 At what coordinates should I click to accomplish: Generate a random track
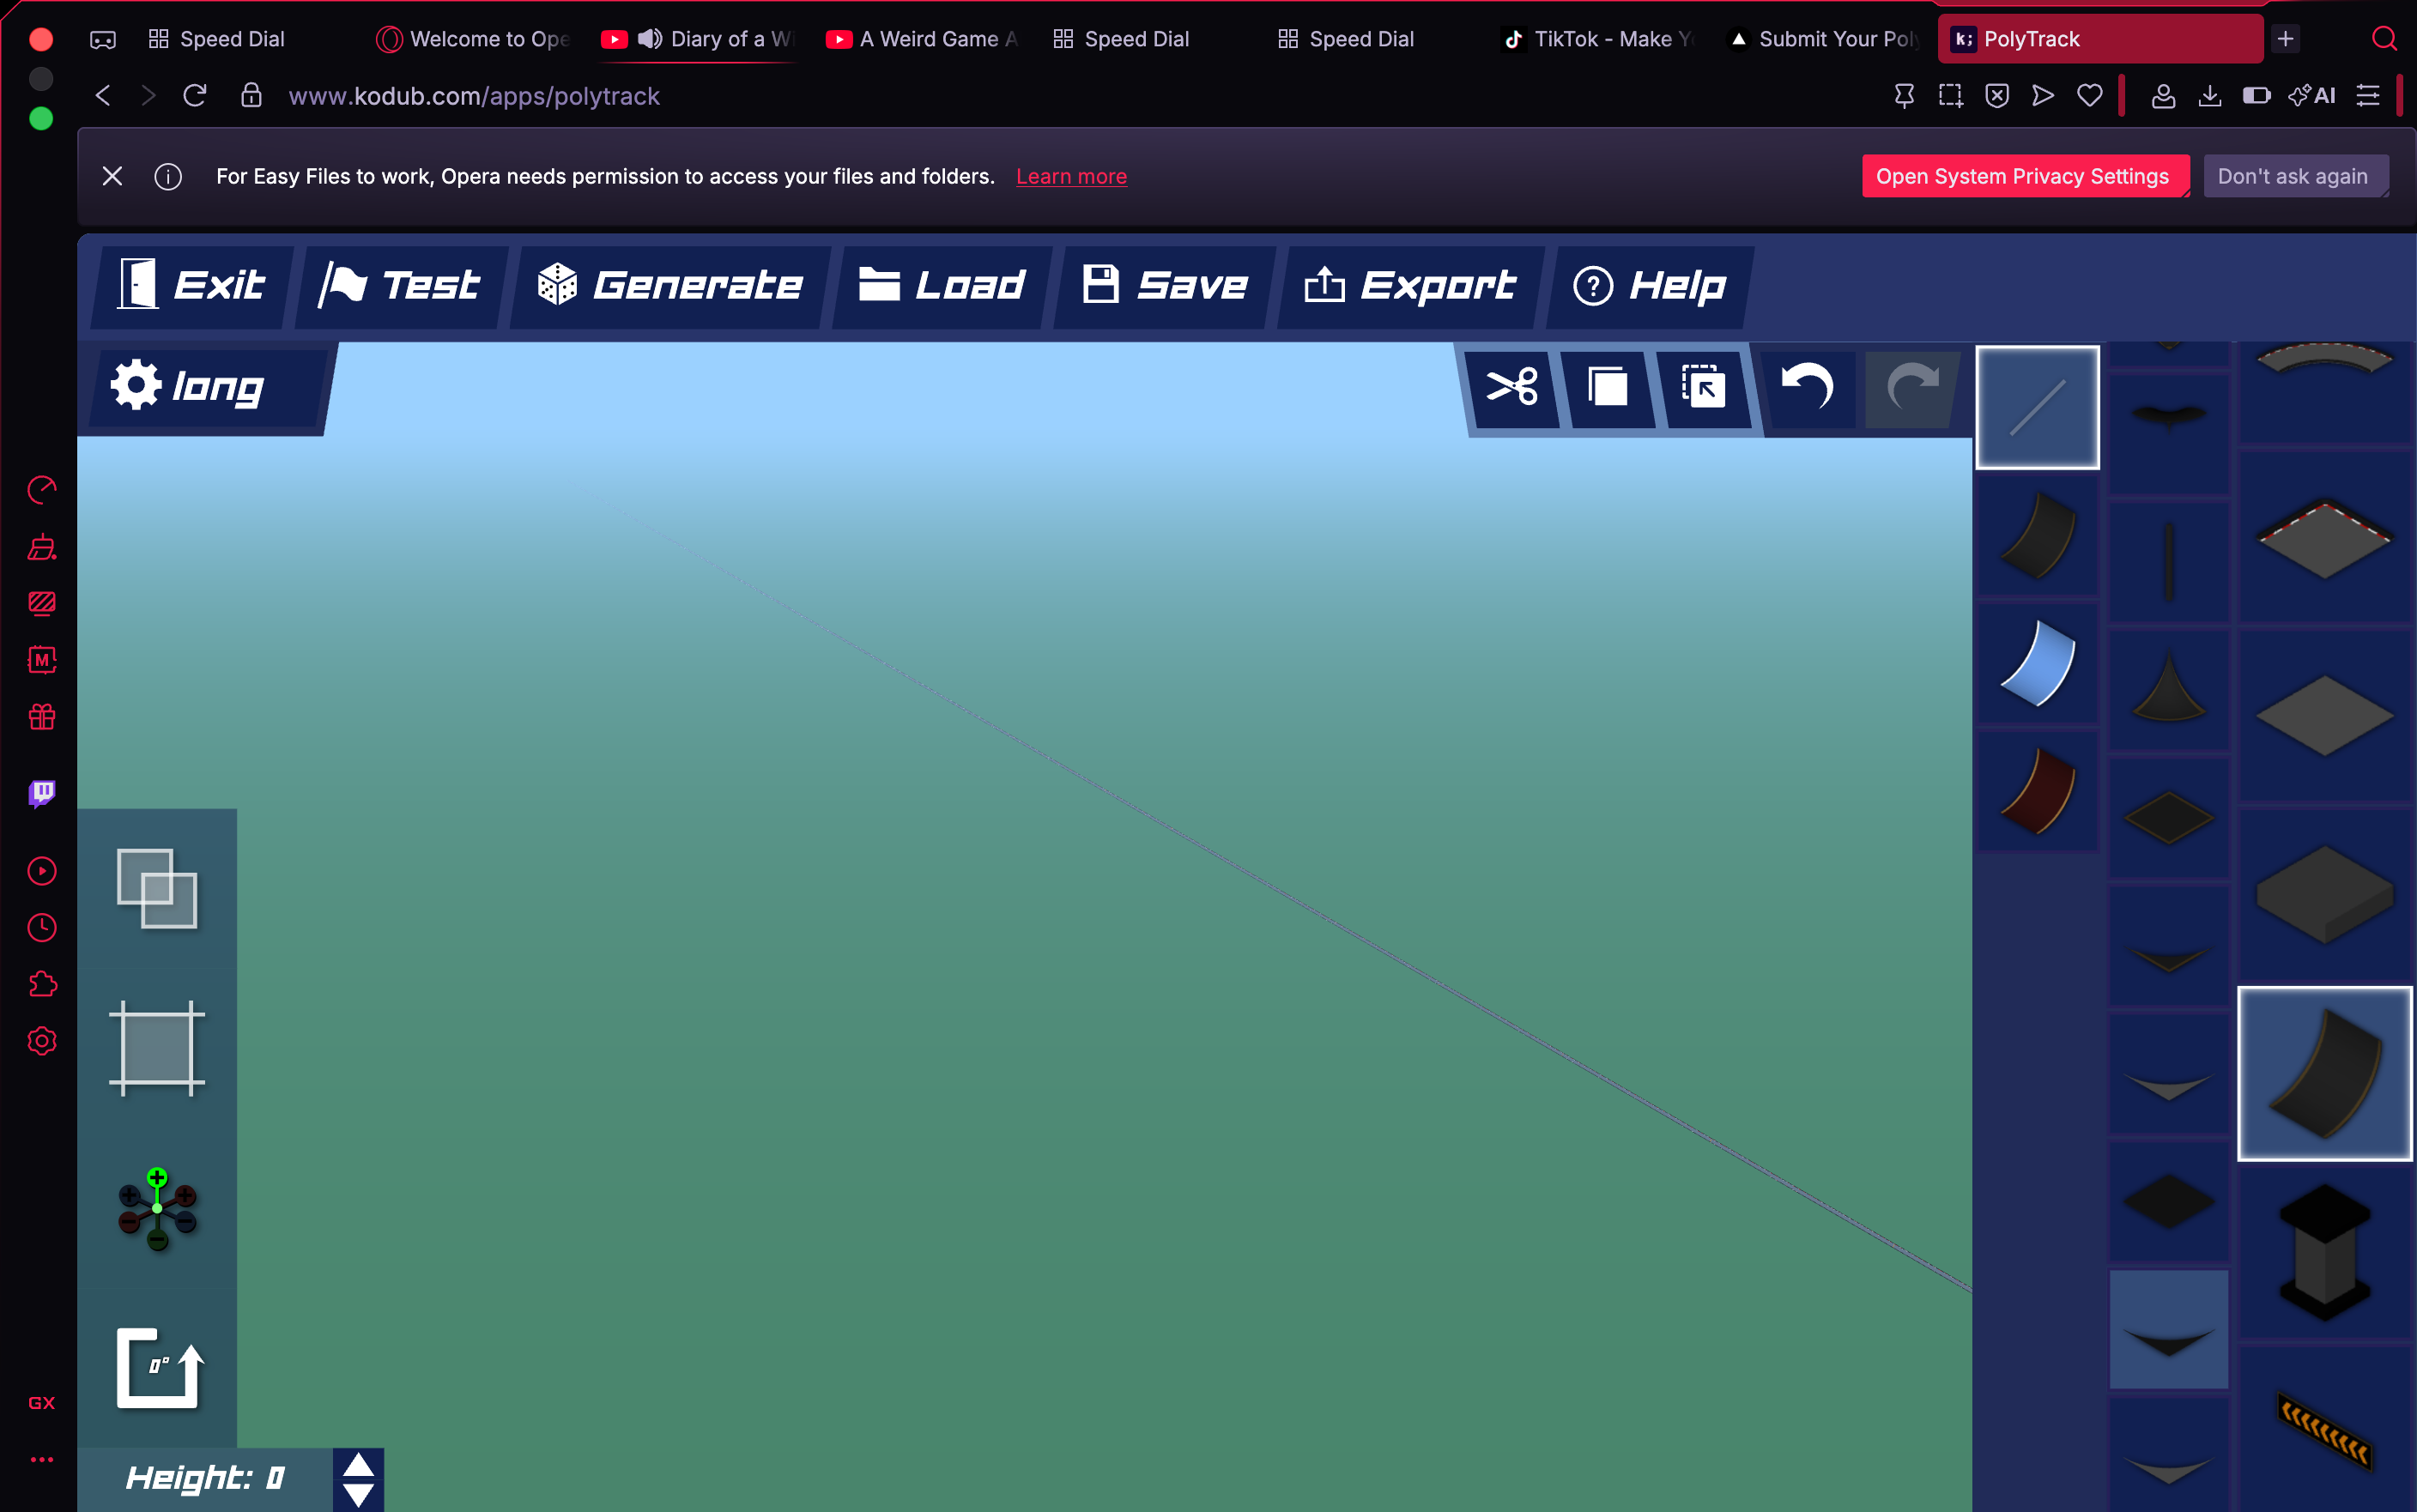click(669, 286)
